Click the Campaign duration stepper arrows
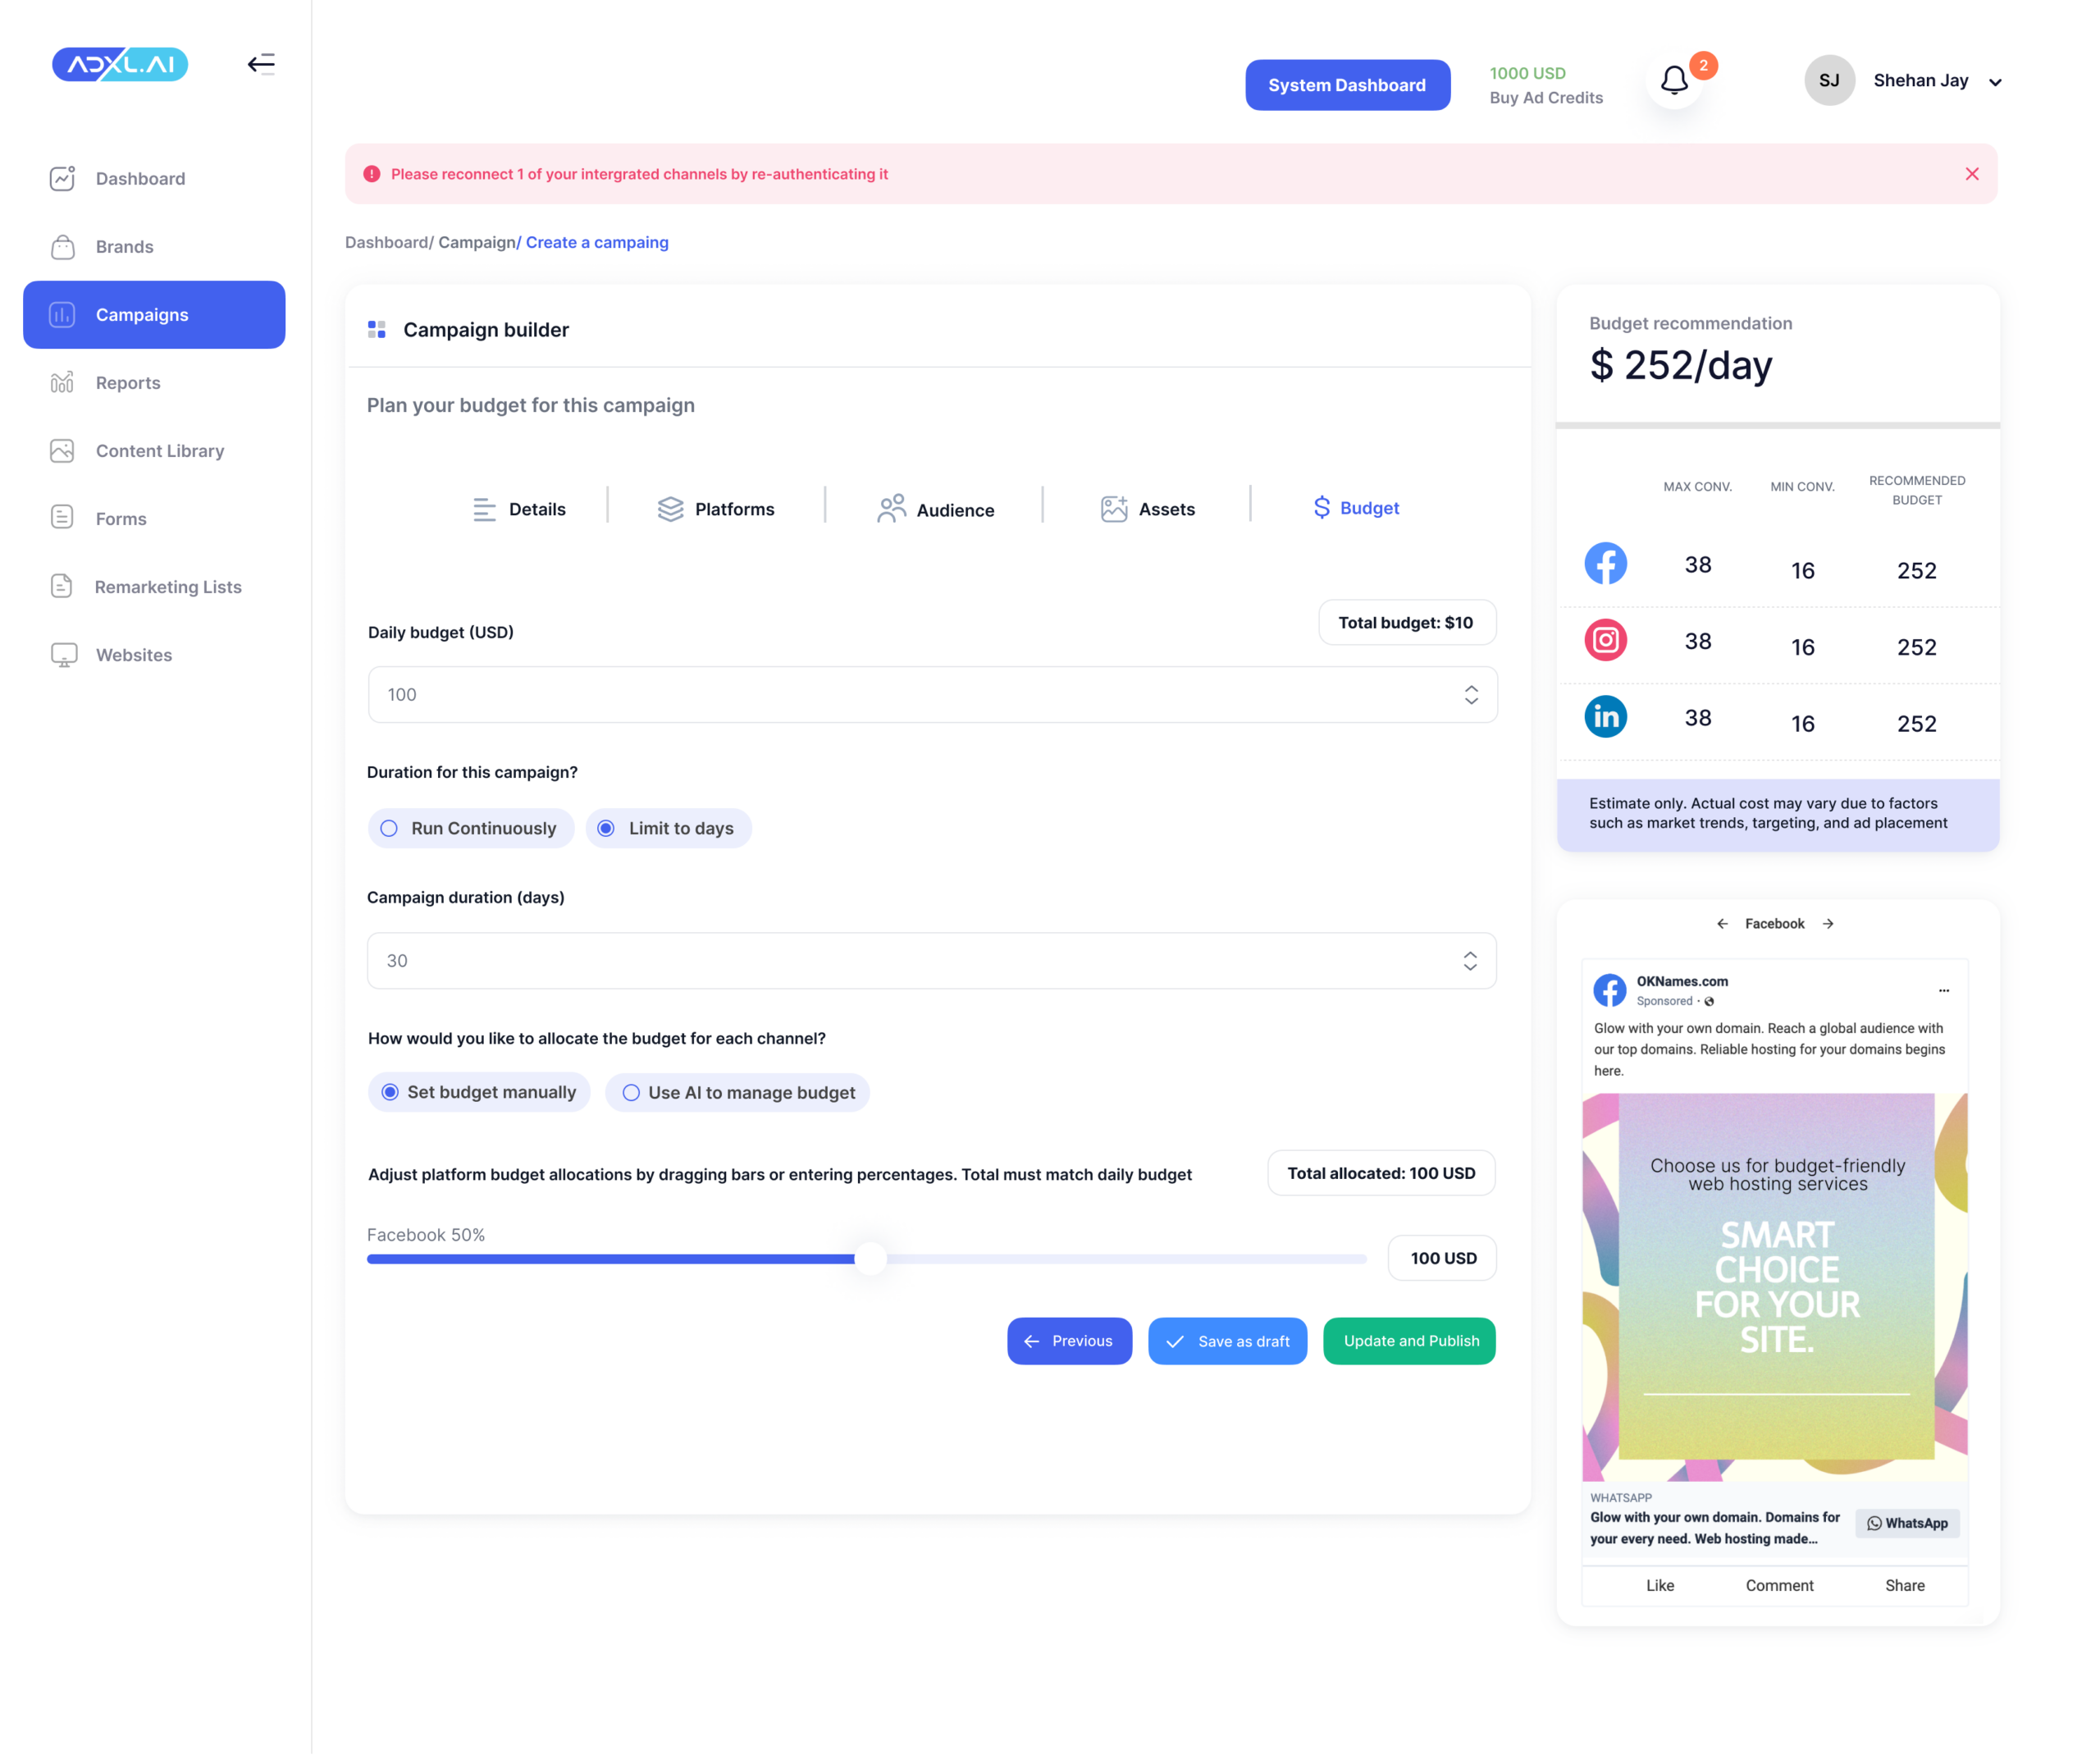 1469,961
